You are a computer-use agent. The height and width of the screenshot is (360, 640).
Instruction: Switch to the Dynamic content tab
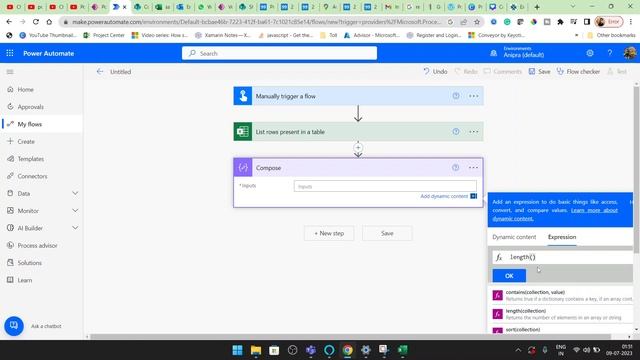pyautogui.click(x=514, y=237)
